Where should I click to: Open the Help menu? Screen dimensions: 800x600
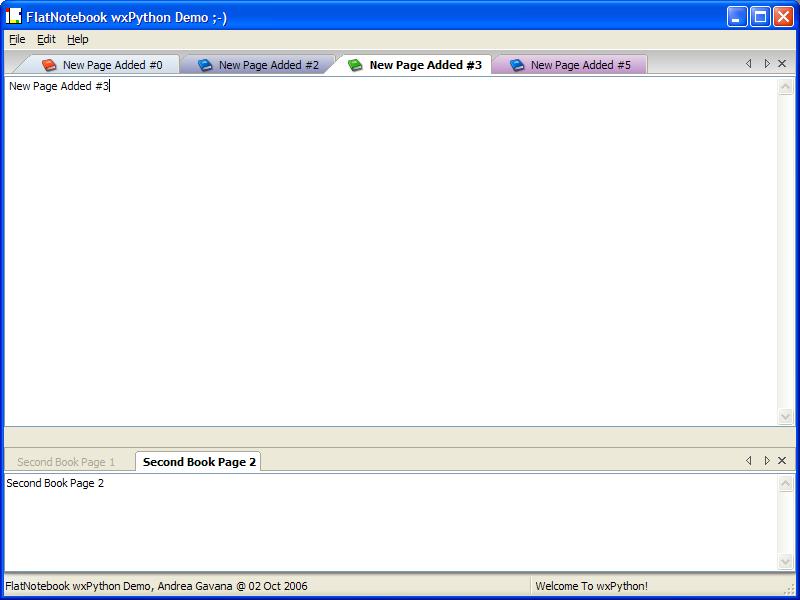pyautogui.click(x=78, y=39)
